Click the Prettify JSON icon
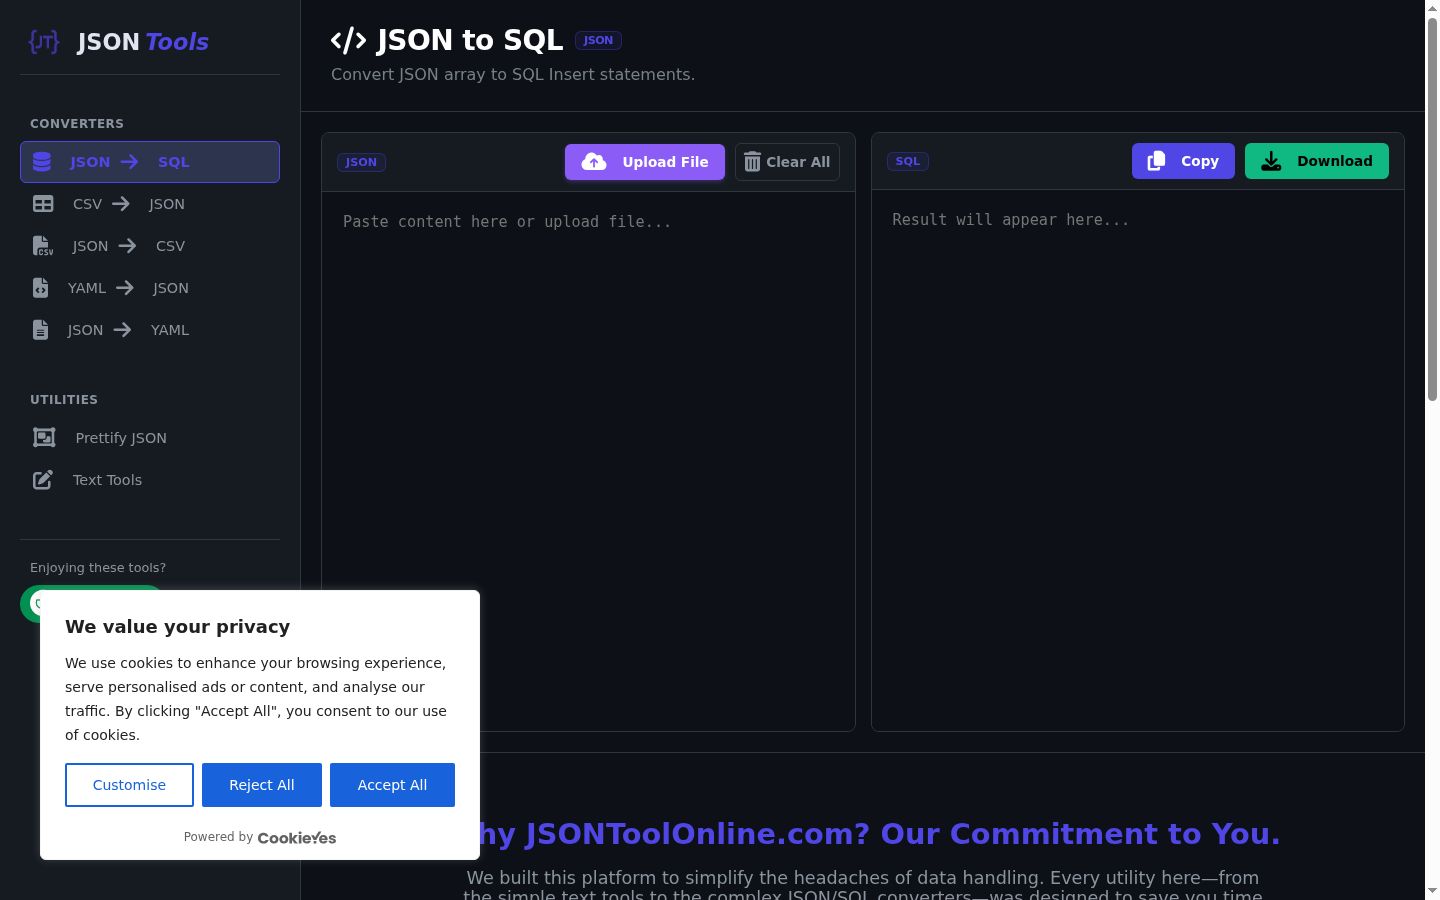The image size is (1440, 900). 44,438
